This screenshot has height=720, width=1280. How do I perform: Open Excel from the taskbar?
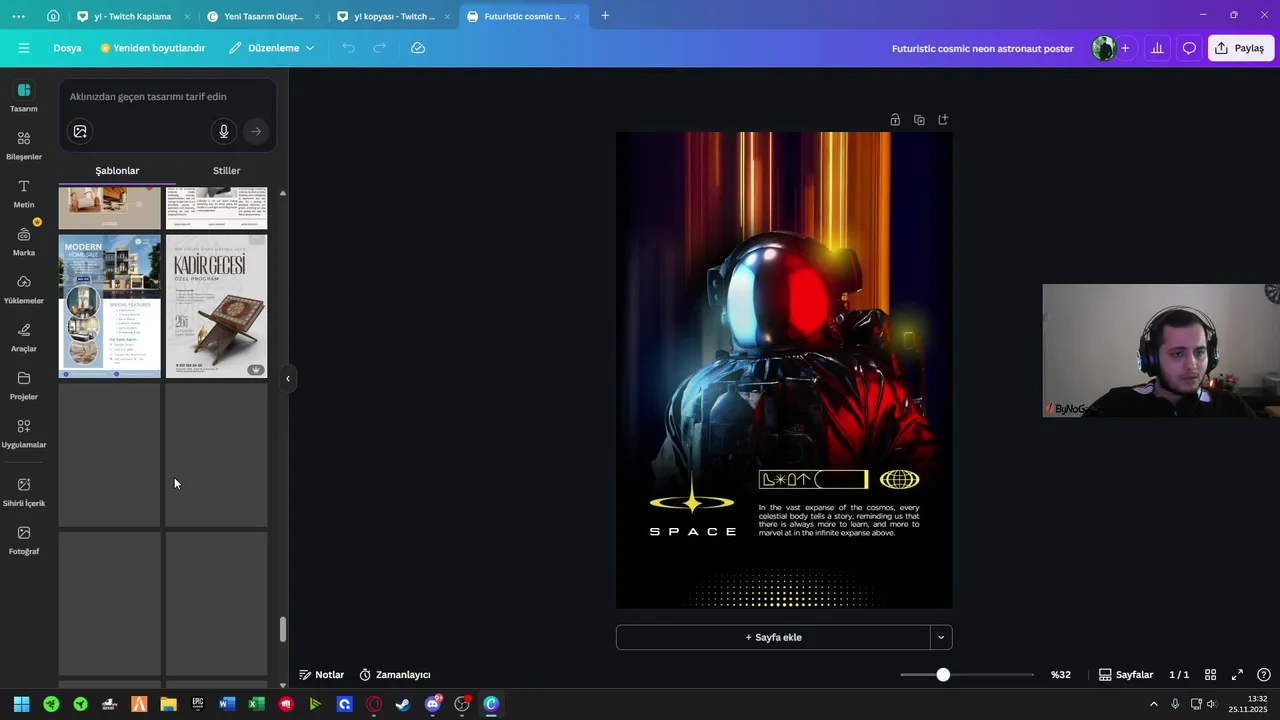pyautogui.click(x=256, y=704)
